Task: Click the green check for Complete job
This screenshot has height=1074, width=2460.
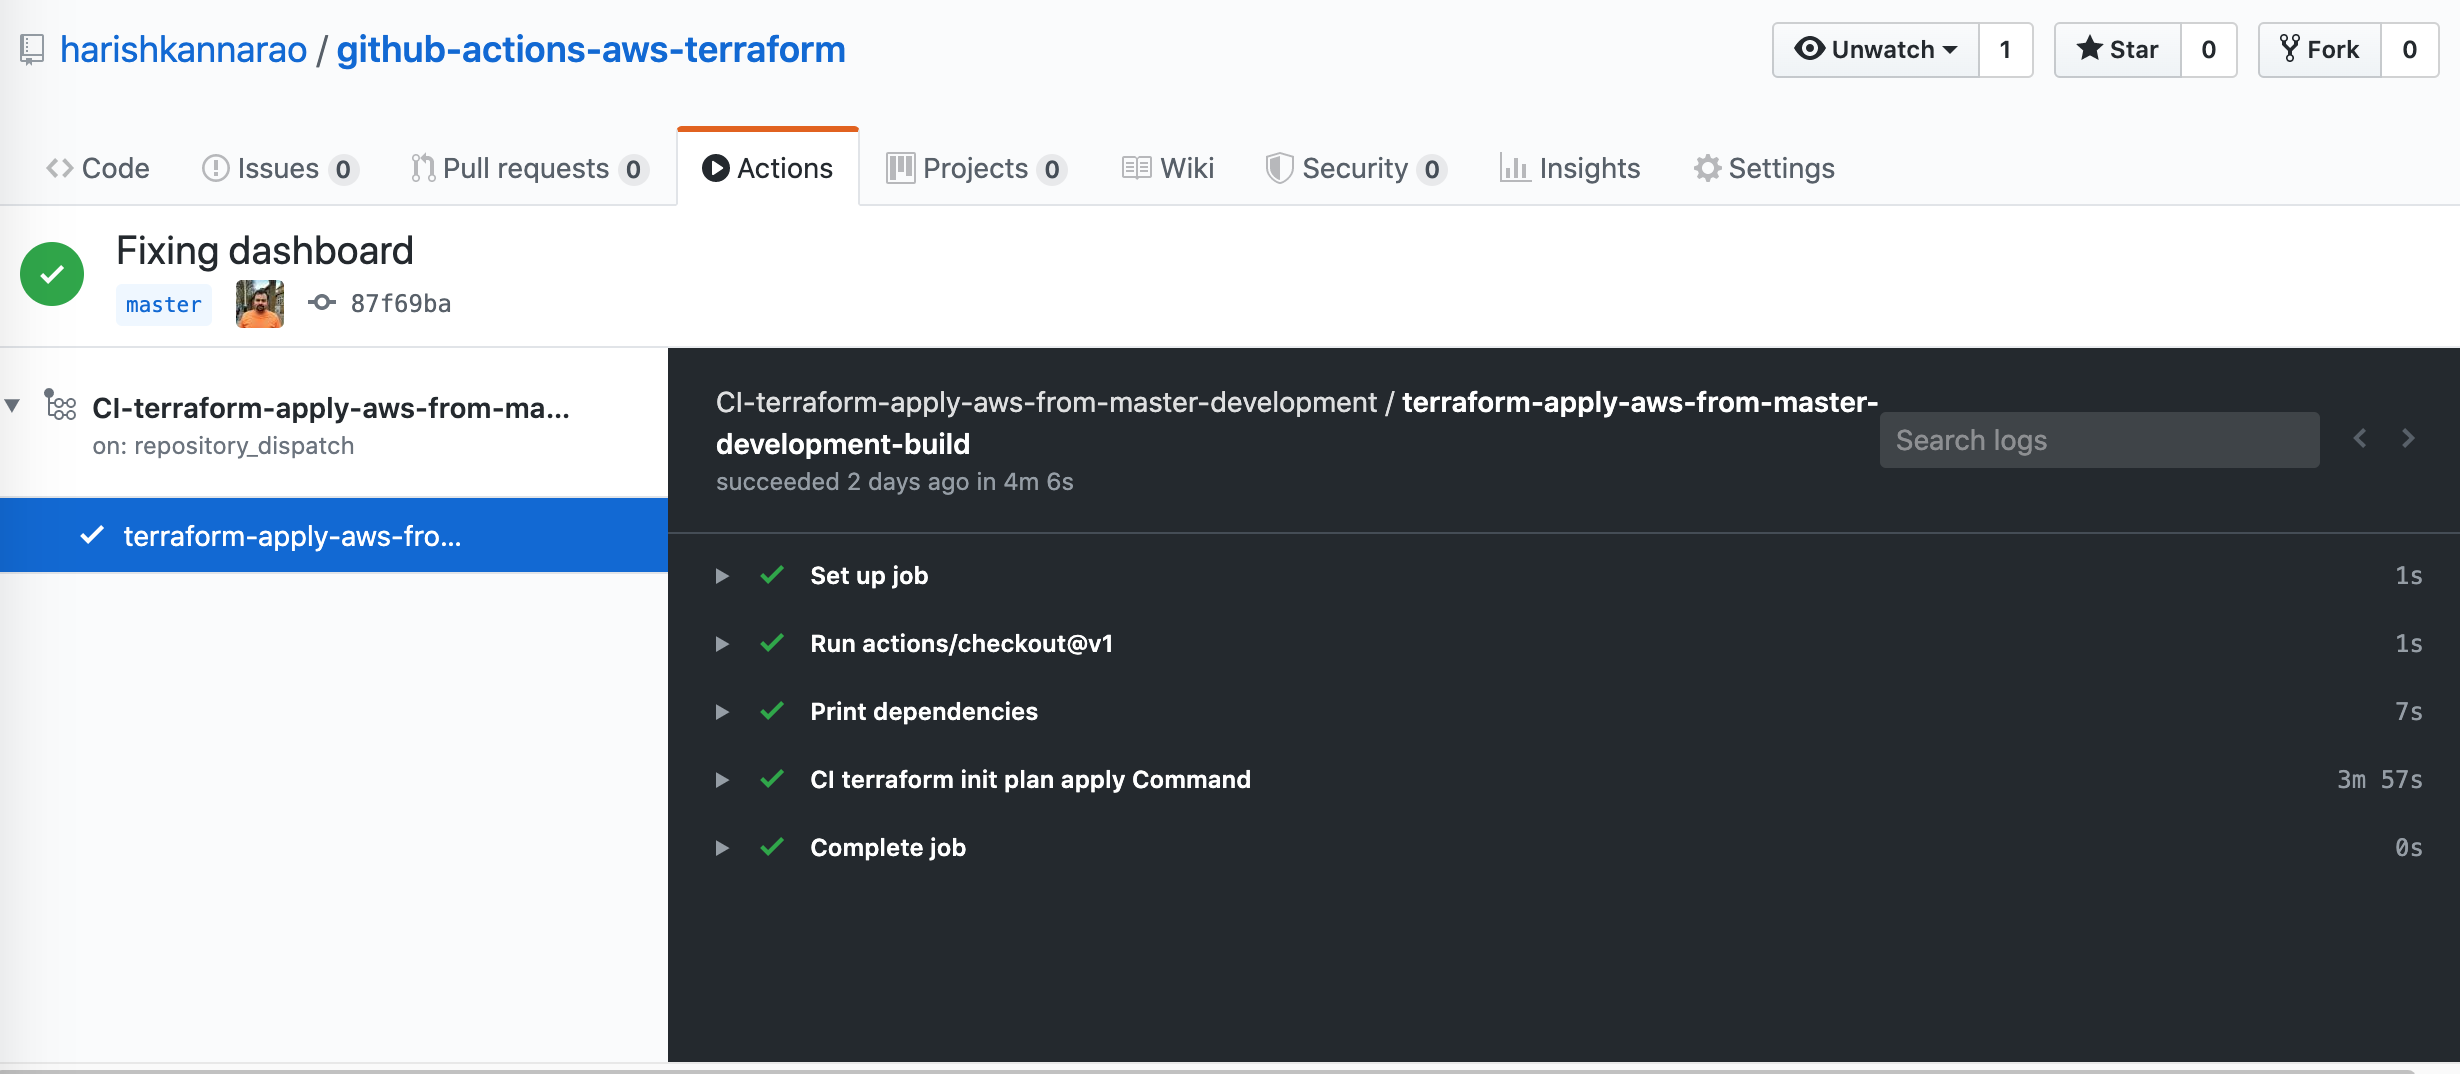Action: click(772, 847)
